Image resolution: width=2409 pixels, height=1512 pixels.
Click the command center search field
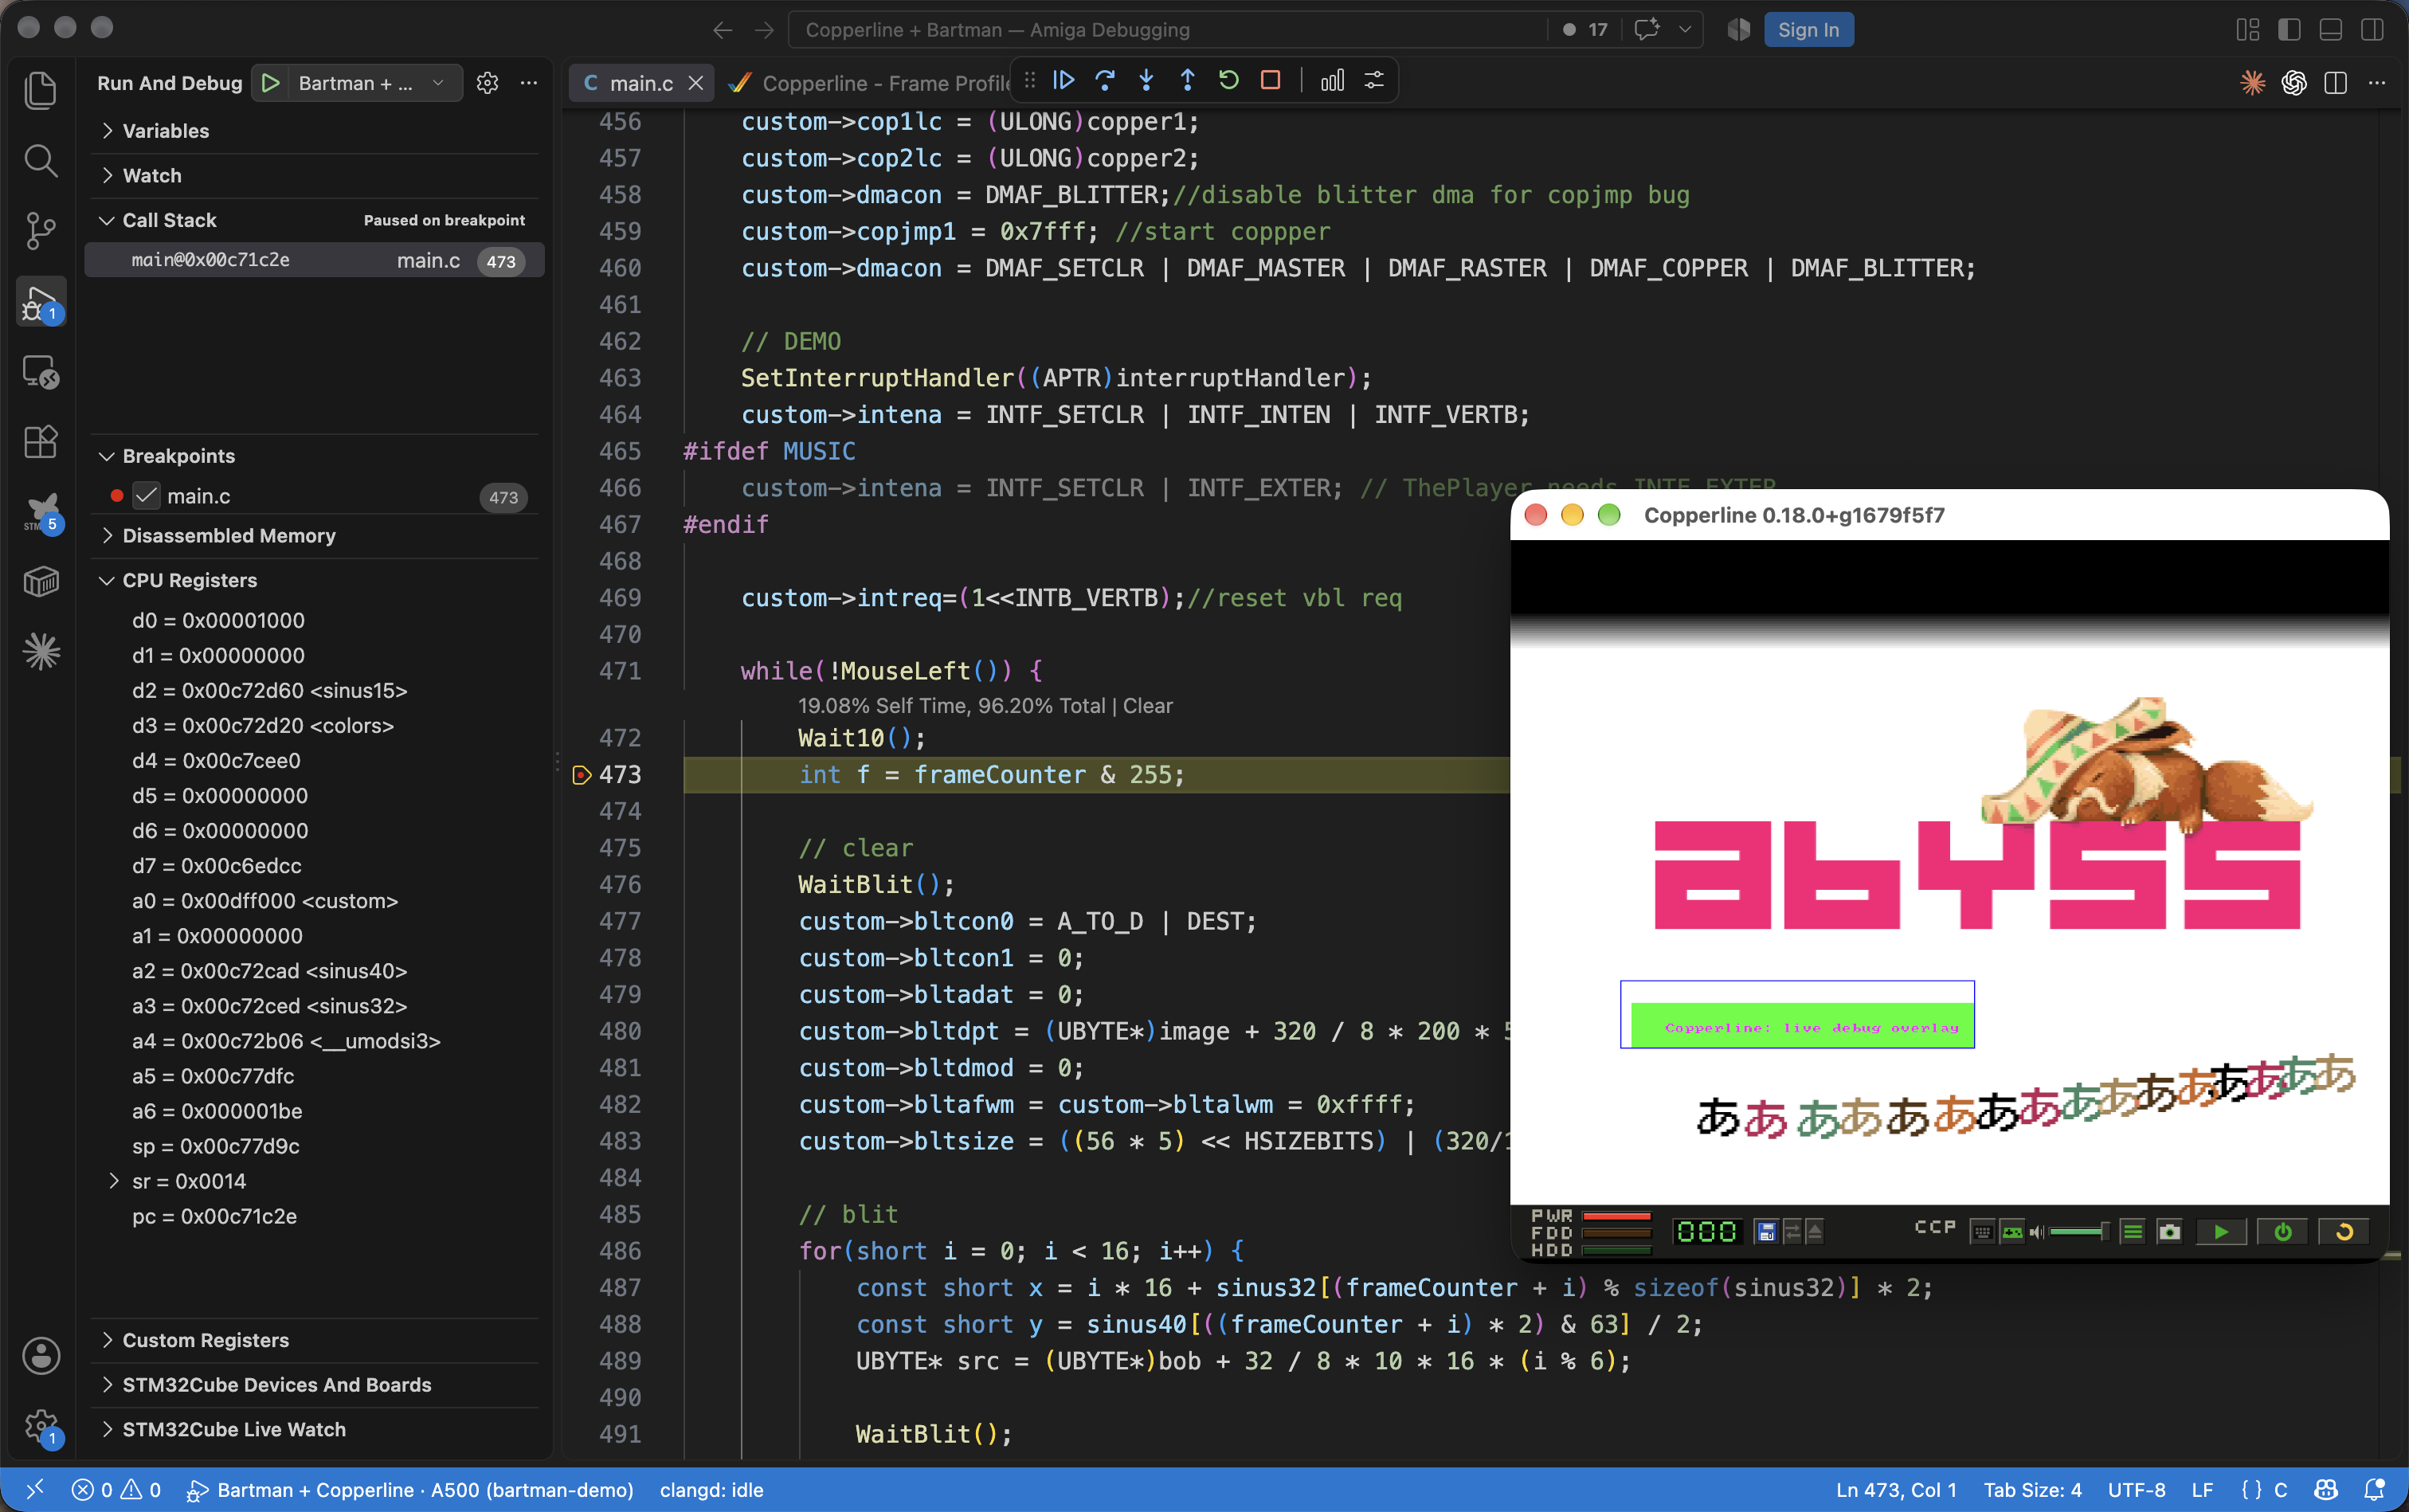(1166, 30)
